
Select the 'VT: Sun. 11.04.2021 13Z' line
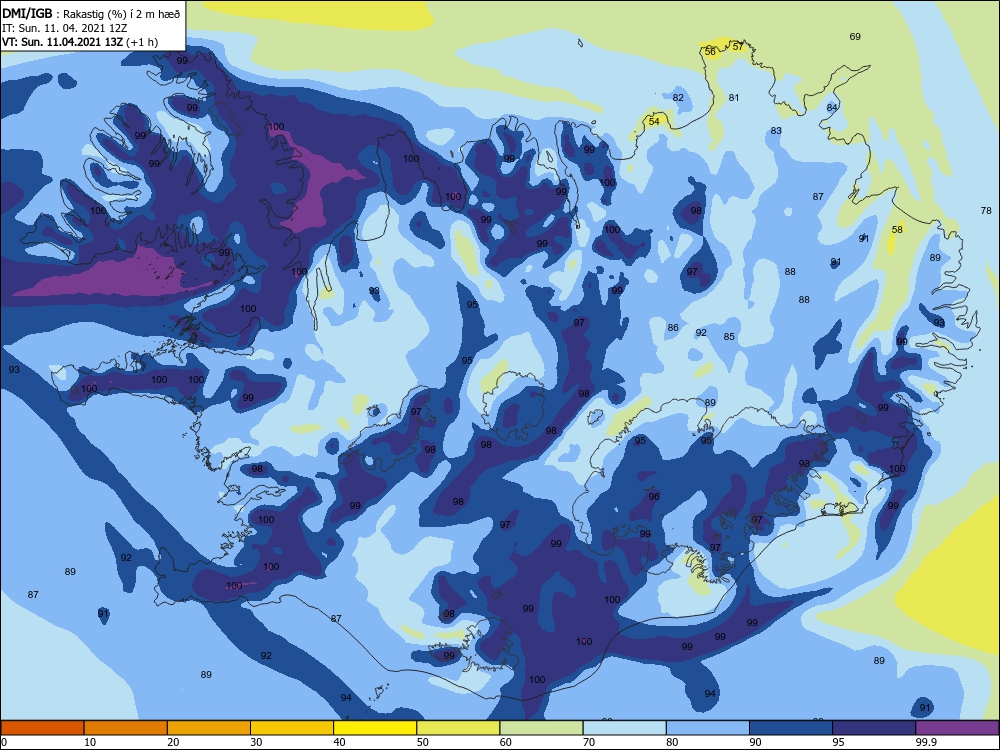tap(62, 42)
